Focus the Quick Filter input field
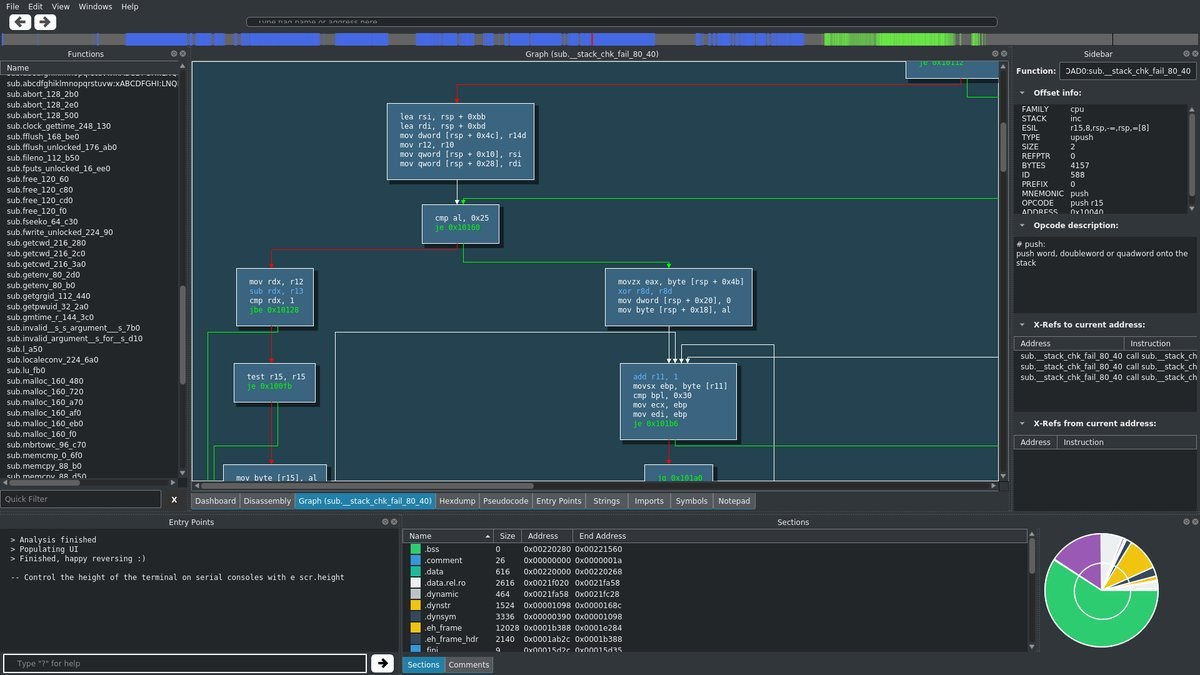The width and height of the screenshot is (1200, 675). tap(81, 499)
